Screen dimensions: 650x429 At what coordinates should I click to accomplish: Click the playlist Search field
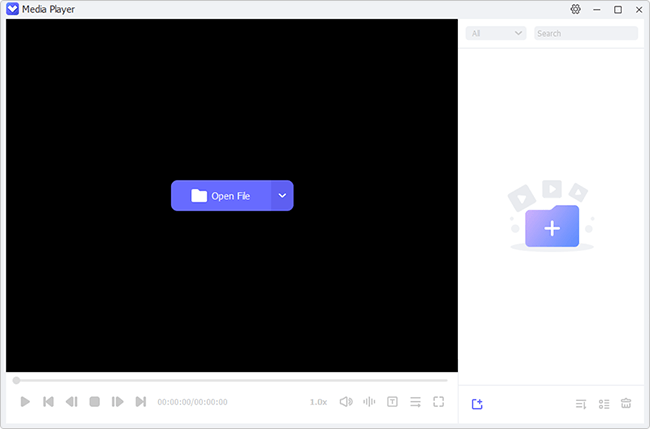[x=586, y=33]
